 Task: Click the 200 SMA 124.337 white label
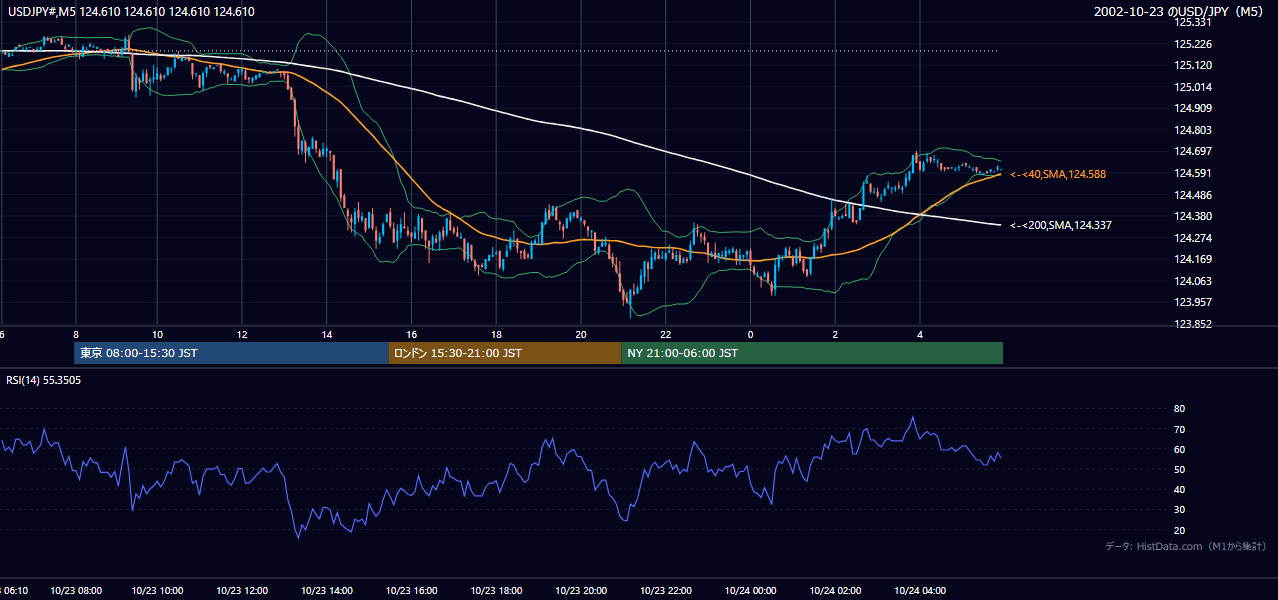(1060, 226)
